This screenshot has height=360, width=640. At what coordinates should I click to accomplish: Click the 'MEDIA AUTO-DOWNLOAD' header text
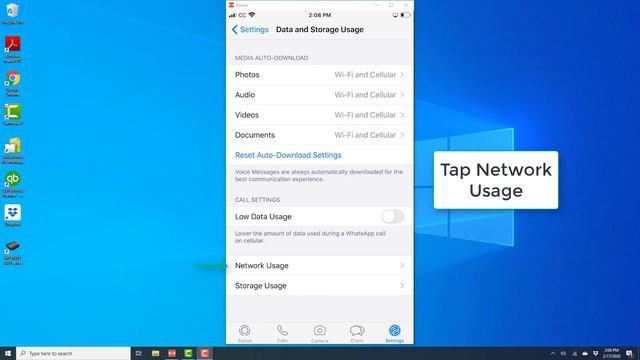click(271, 58)
